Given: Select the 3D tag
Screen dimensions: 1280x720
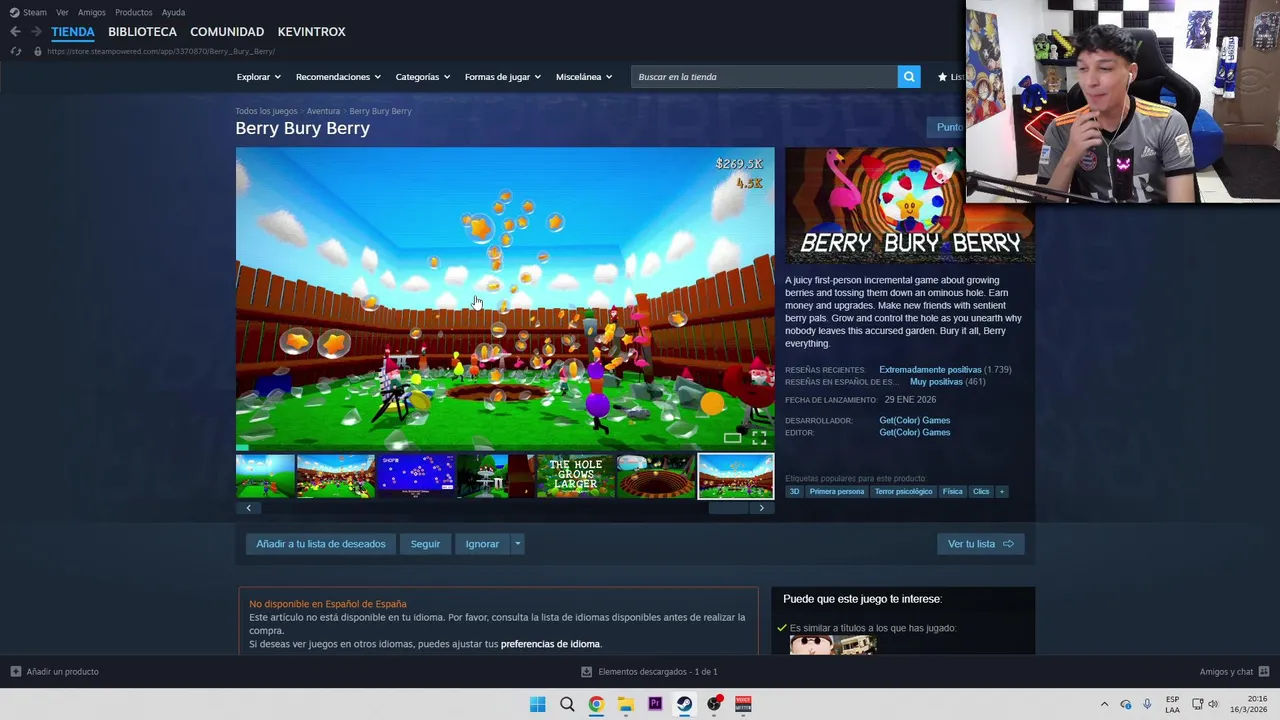Looking at the screenshot, I should coord(794,492).
